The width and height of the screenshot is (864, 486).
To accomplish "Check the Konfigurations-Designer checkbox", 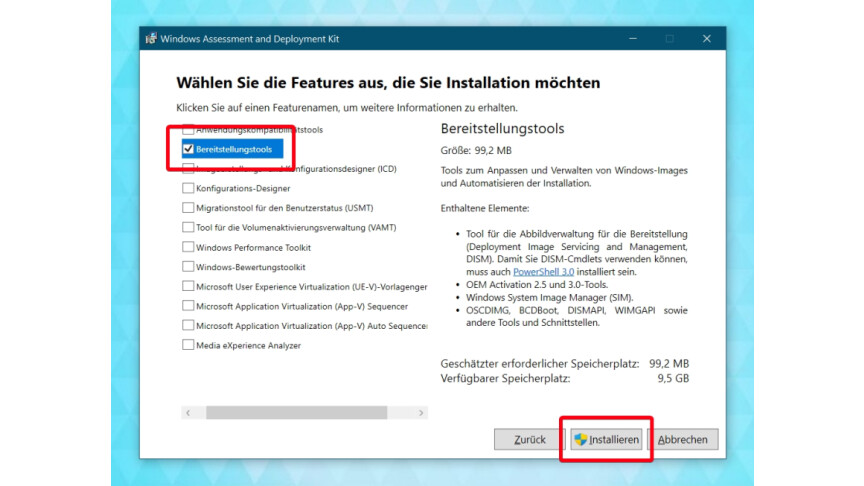I will point(188,188).
